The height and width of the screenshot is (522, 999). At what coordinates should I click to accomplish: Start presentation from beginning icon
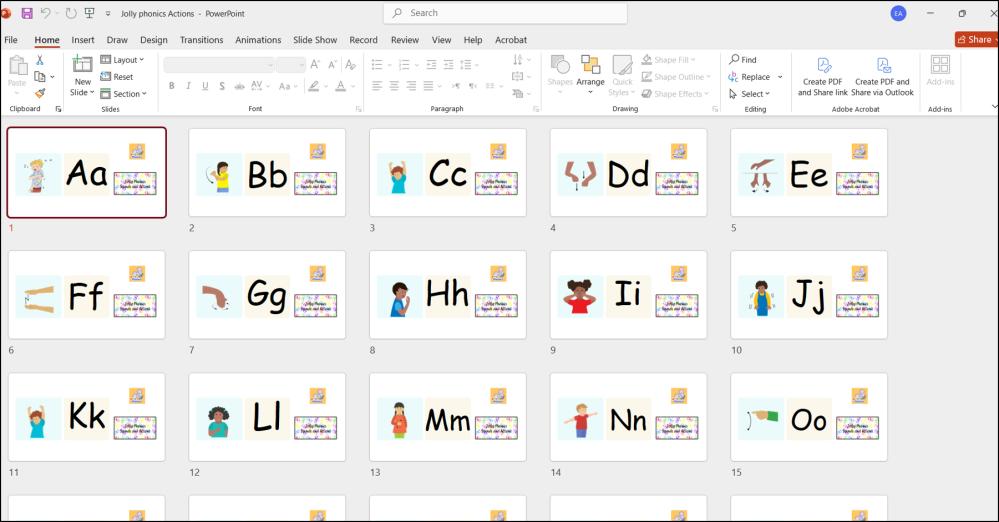point(89,13)
